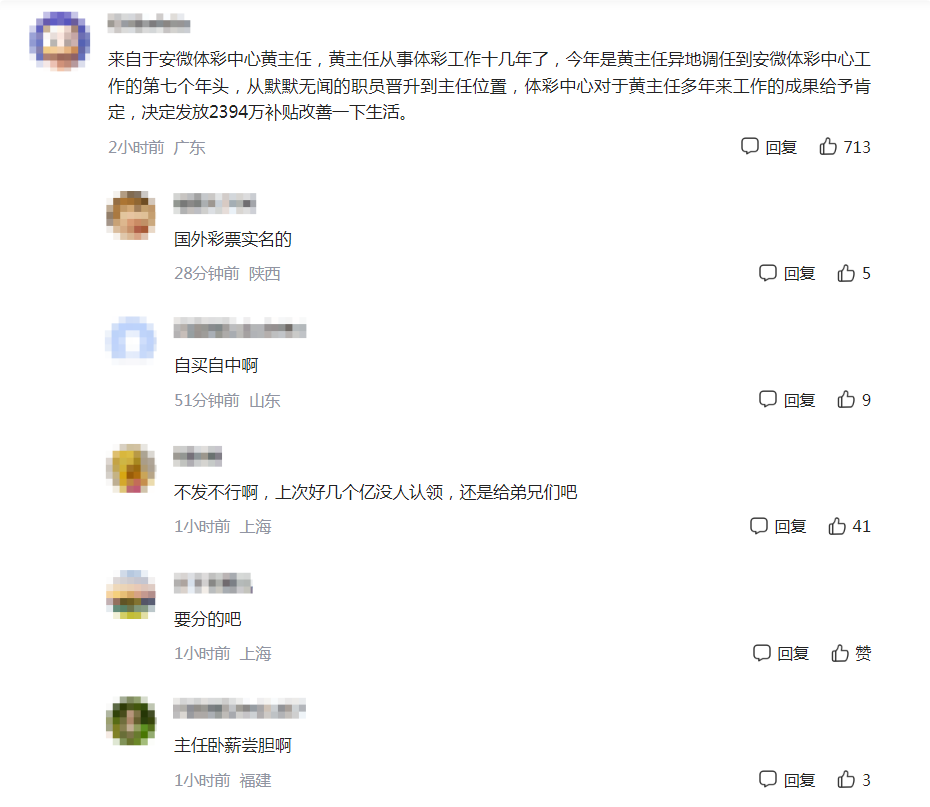Open username of the top commenter
This screenshot has height=807, width=930.
coord(149,24)
